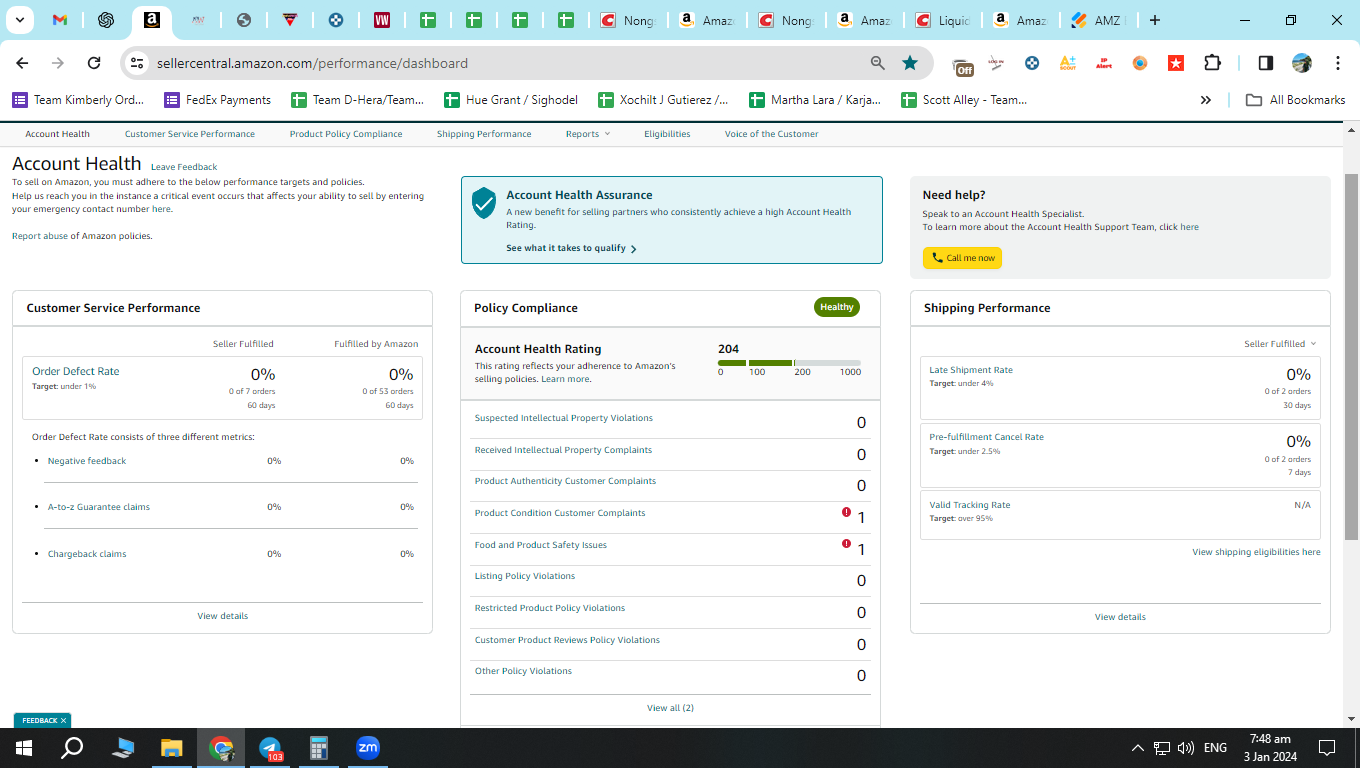Expand 'See what it takes to qualify'

coord(571,248)
